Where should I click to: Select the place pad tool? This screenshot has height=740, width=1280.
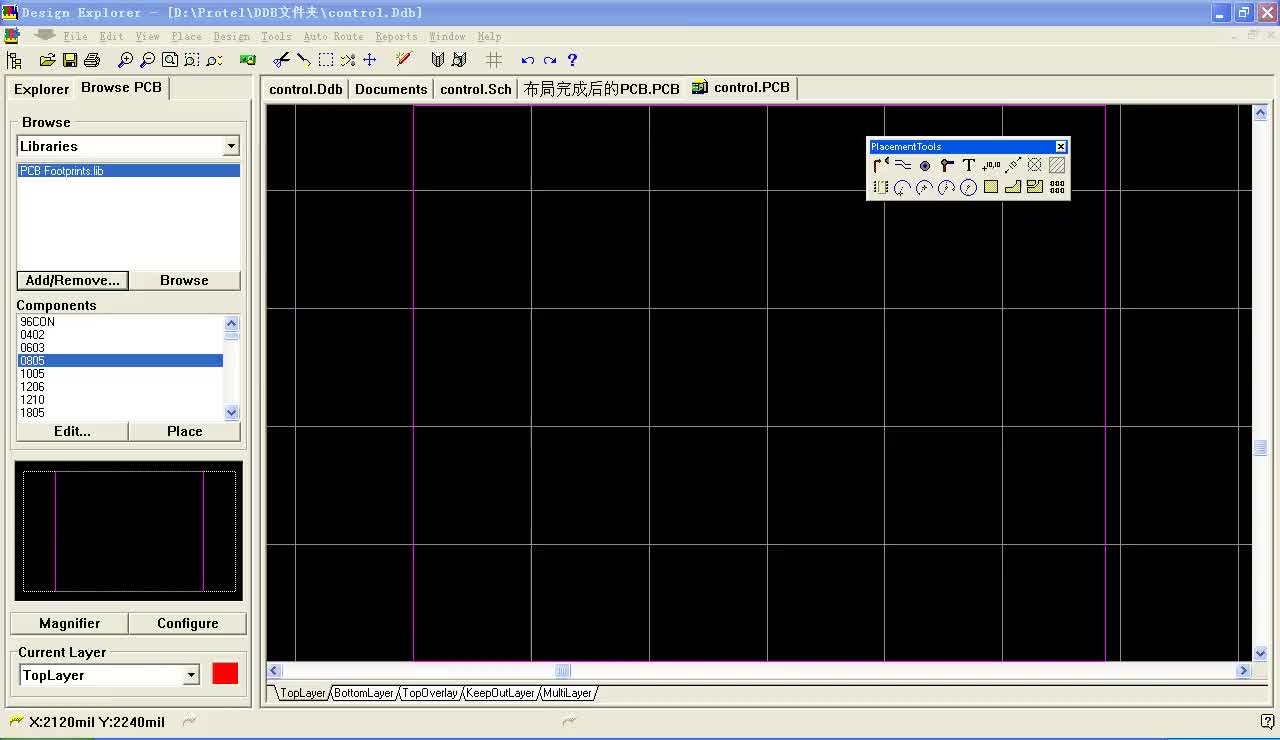pos(924,165)
